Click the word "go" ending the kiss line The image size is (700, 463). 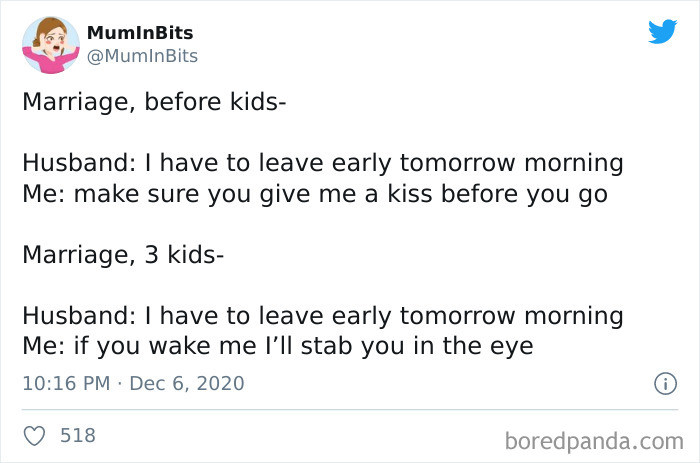tap(591, 194)
